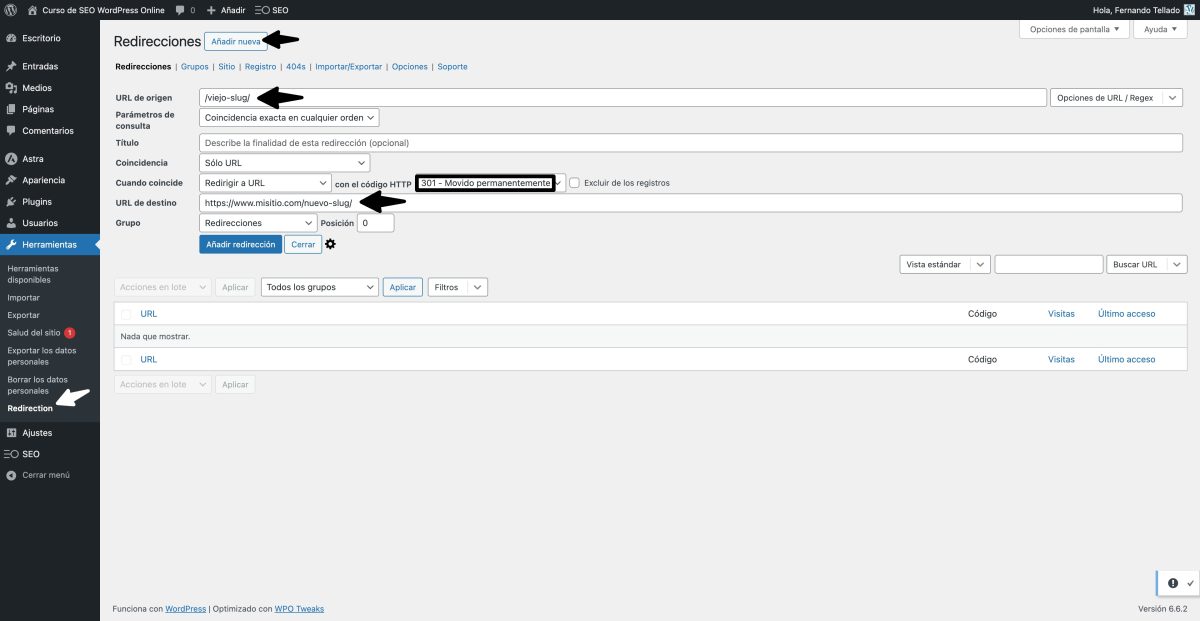Toggle the select-all checkbox in bottom table
Image resolution: width=1200 pixels, height=621 pixels.
coord(126,358)
